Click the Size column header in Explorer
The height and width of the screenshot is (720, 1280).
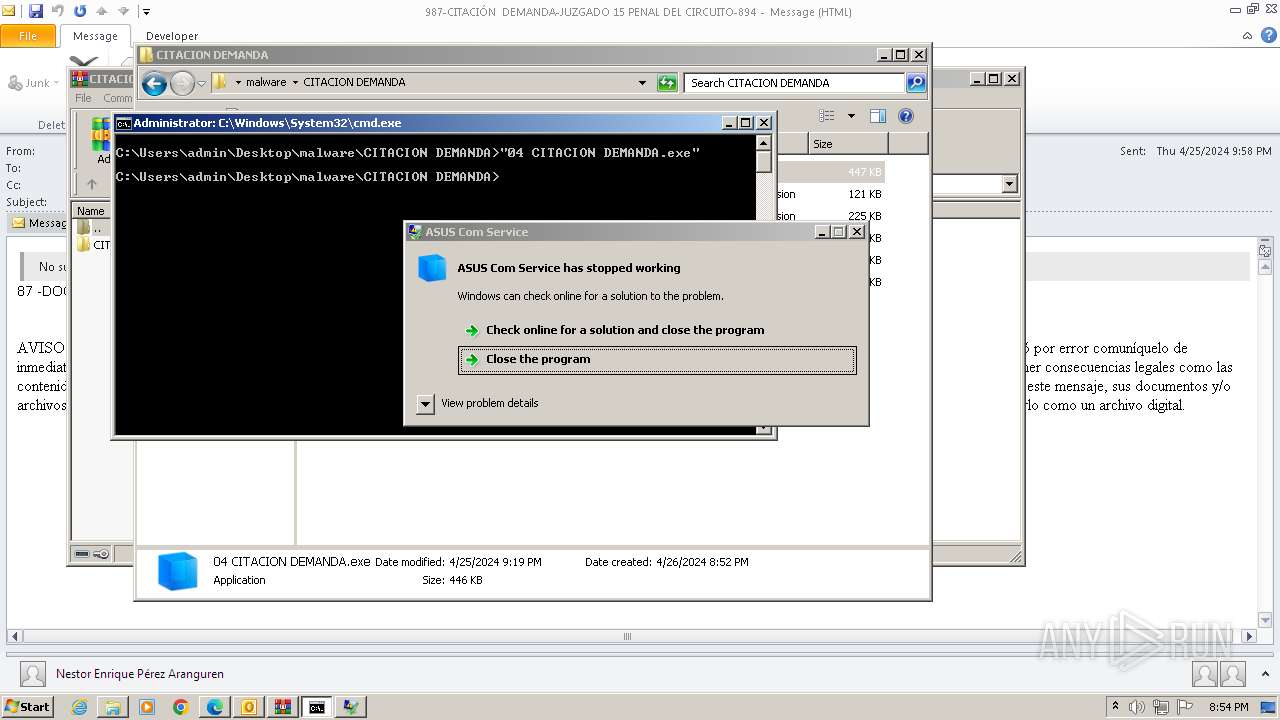click(x=848, y=144)
